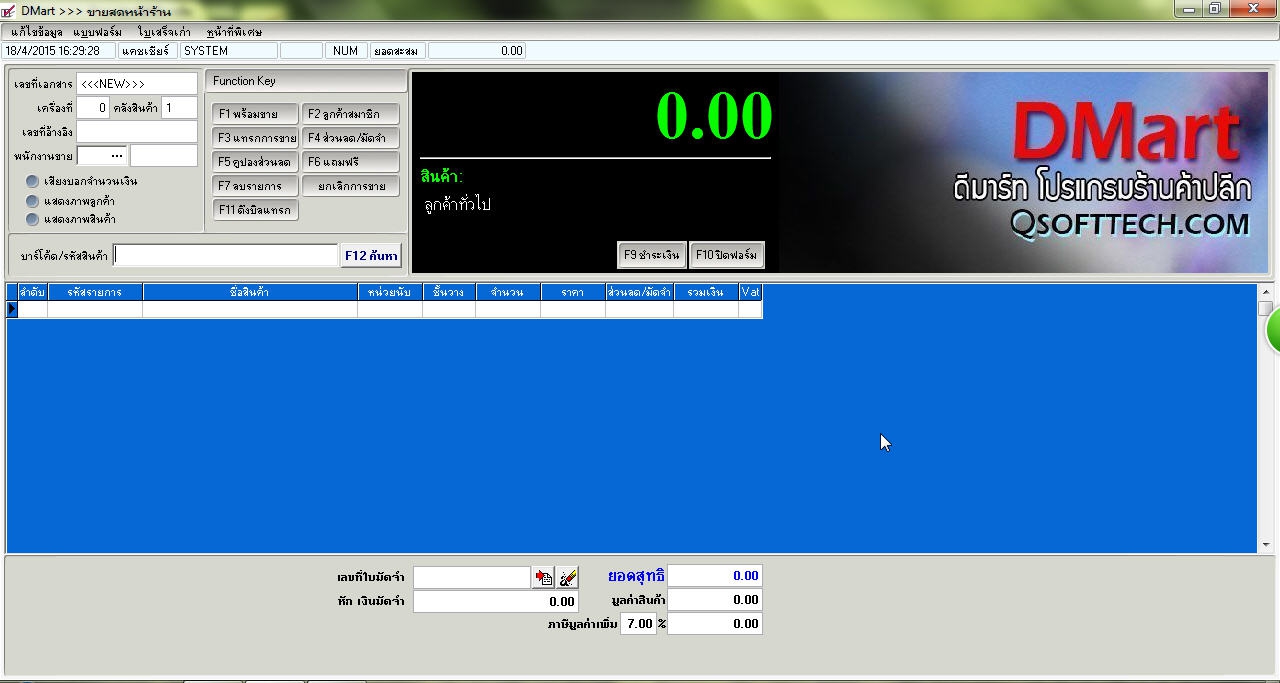Image resolution: width=1280 pixels, height=683 pixels.
Task: Click the รหัสรายการ column header
Action: tap(95, 292)
